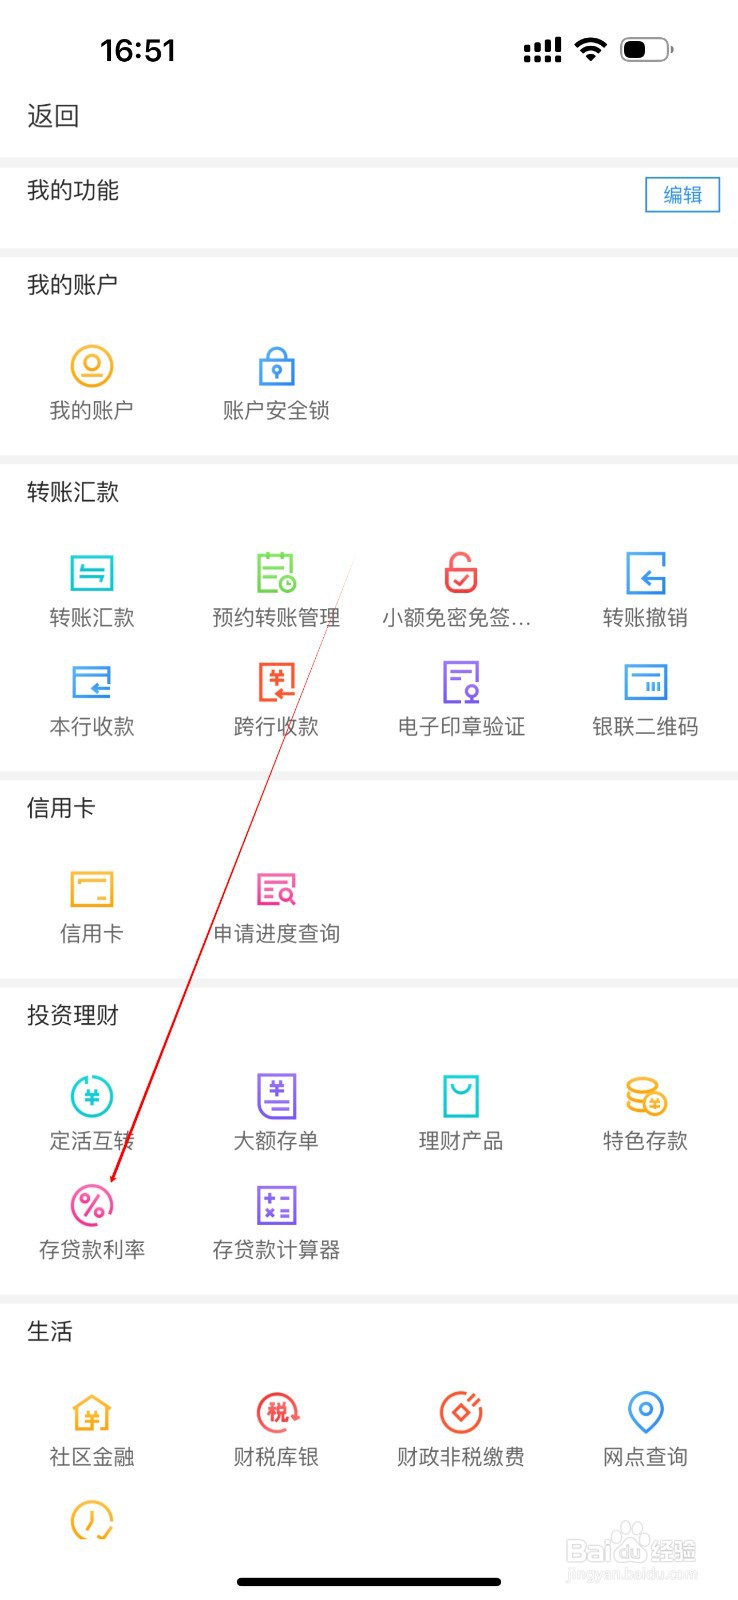Image resolution: width=738 pixels, height=1600 pixels.
Task: Open 转账撤销 transfer cancel icon
Action: coord(646,573)
